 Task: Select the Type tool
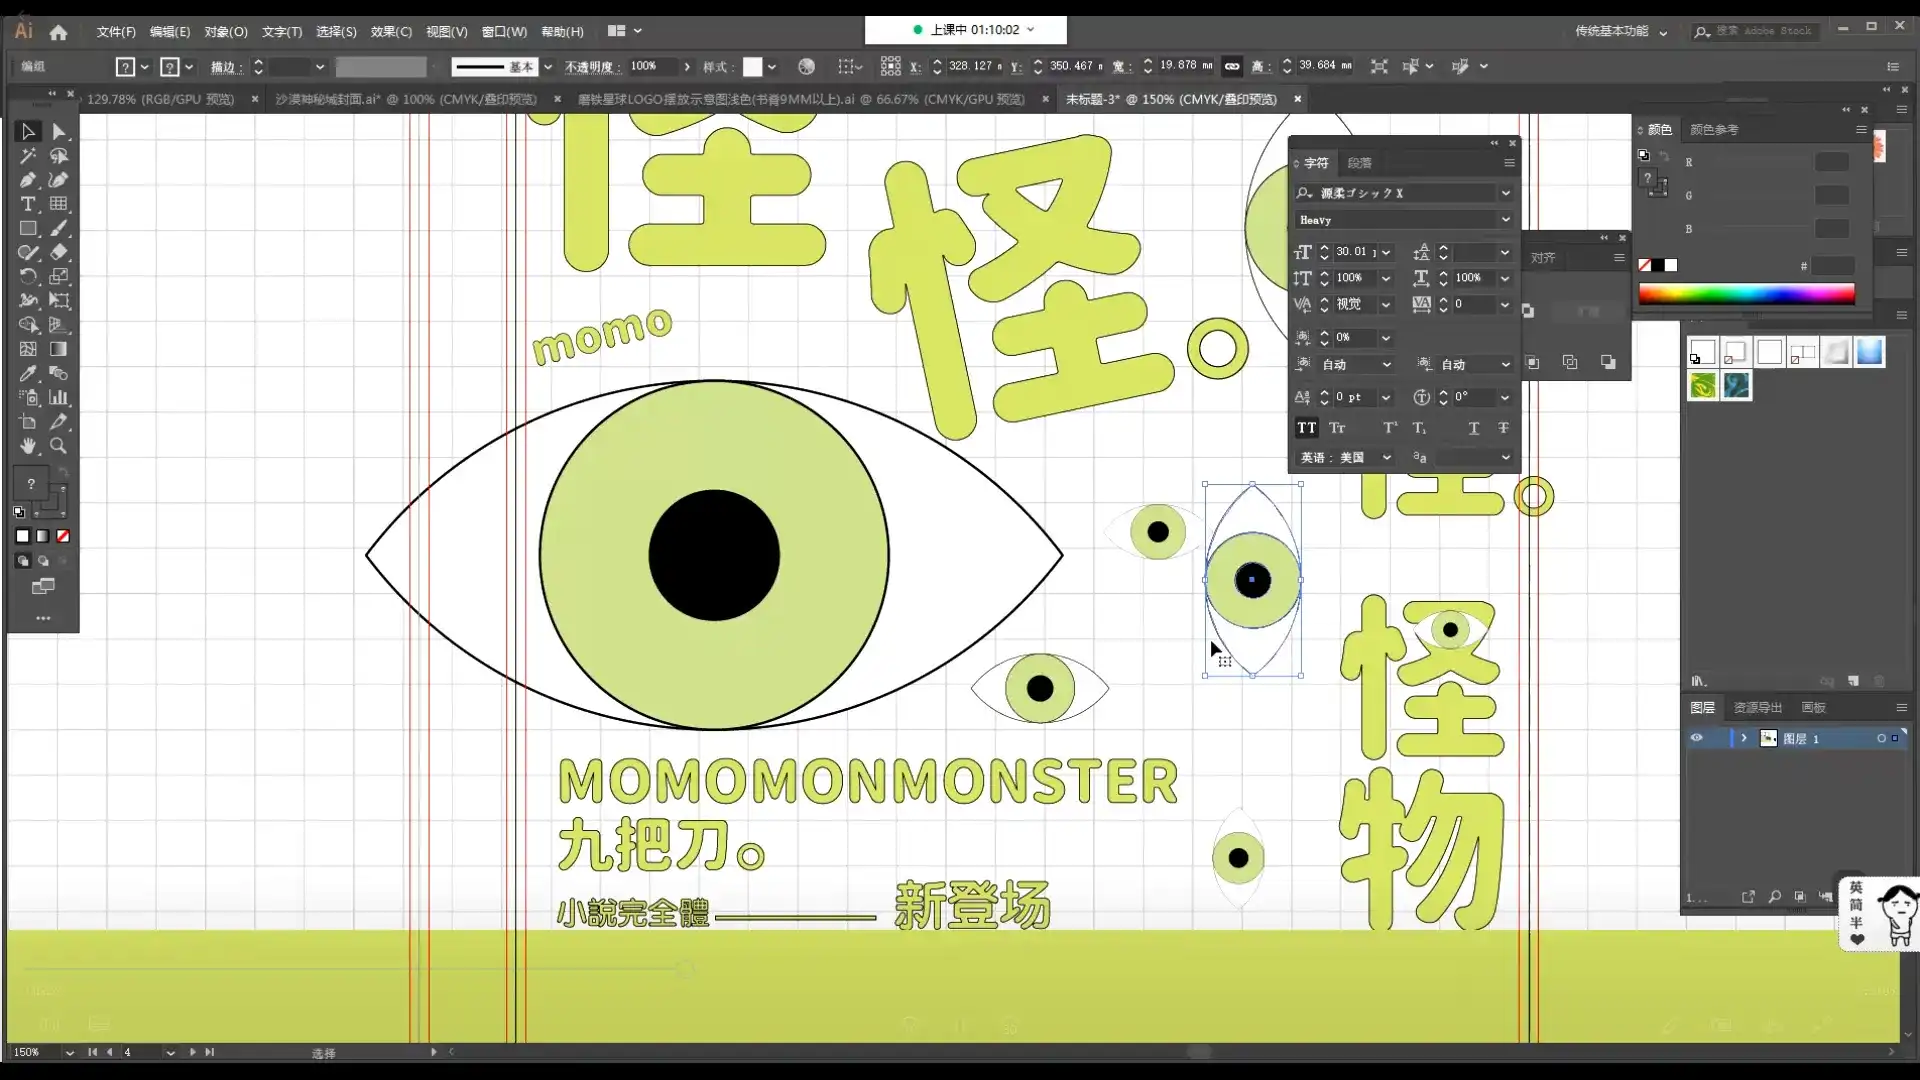tap(28, 204)
